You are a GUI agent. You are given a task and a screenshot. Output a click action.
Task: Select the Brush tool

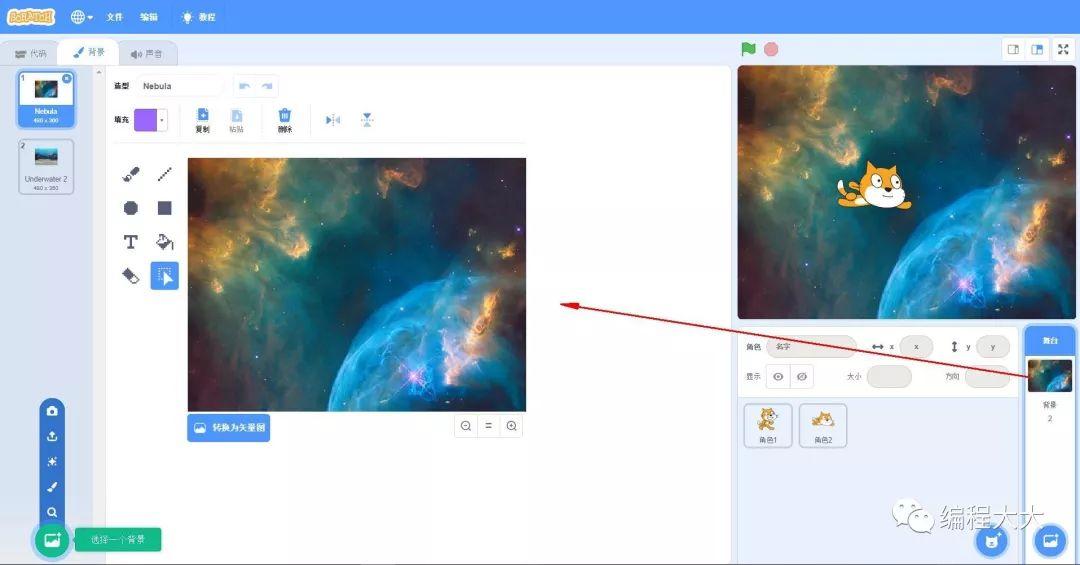pos(131,174)
